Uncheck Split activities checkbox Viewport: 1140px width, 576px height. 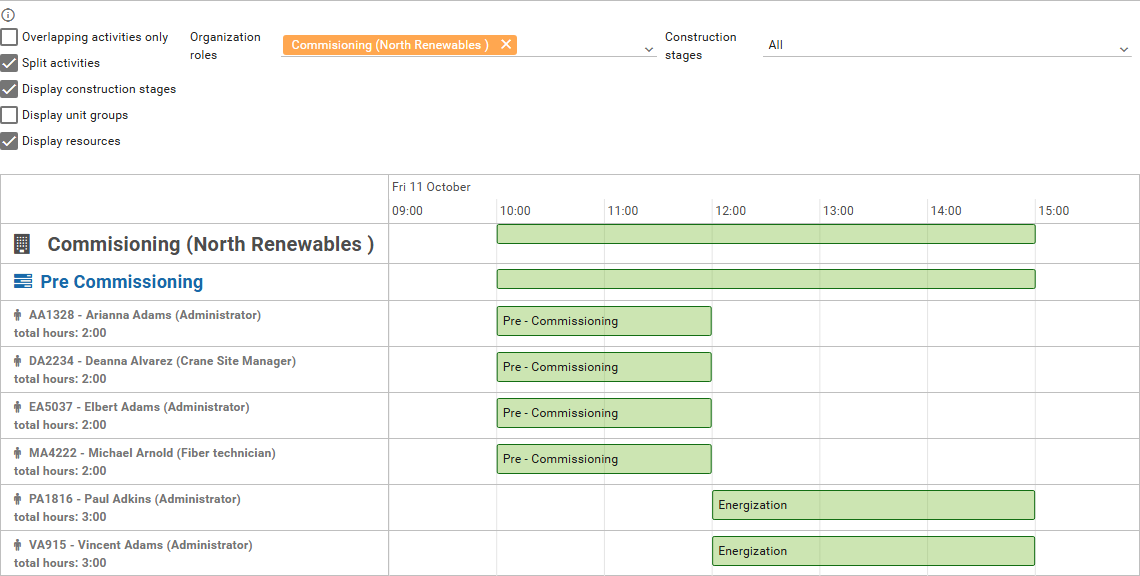click(9, 63)
